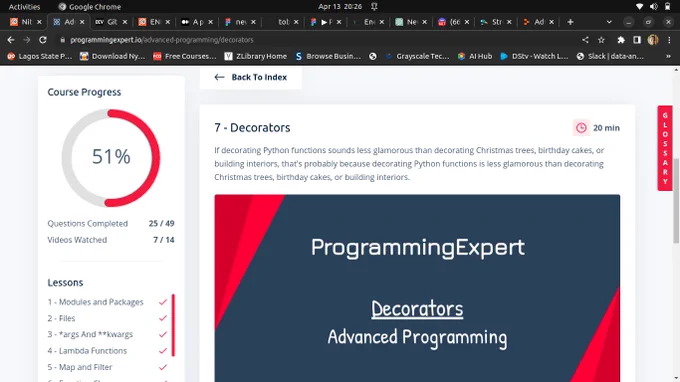Click checkmark beside Lambda Functions lesson

[x=163, y=351]
